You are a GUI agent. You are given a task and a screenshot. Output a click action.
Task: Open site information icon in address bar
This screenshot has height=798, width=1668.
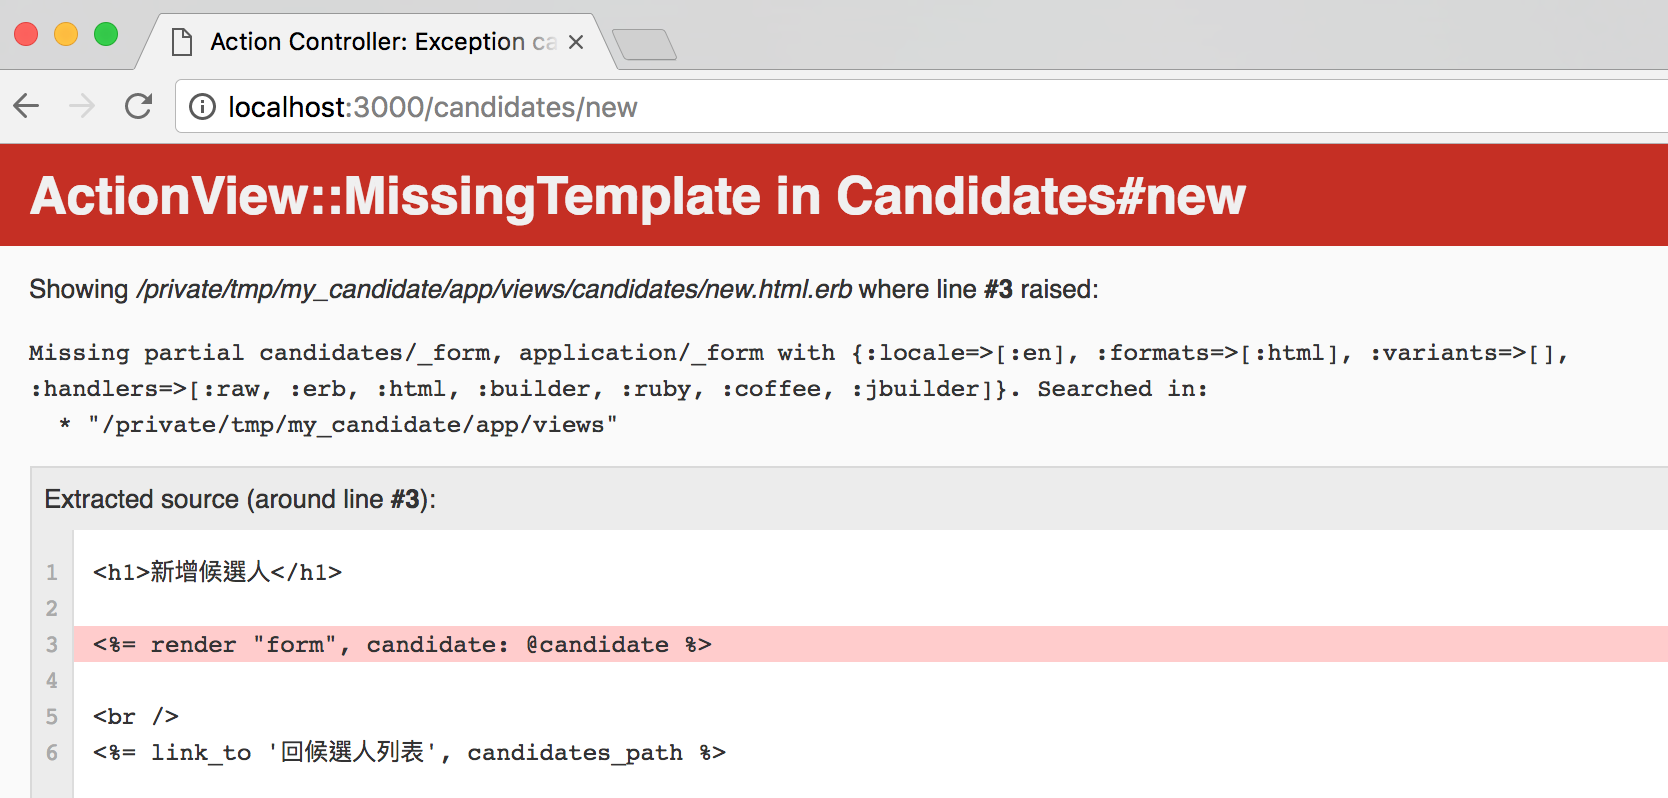click(x=202, y=107)
